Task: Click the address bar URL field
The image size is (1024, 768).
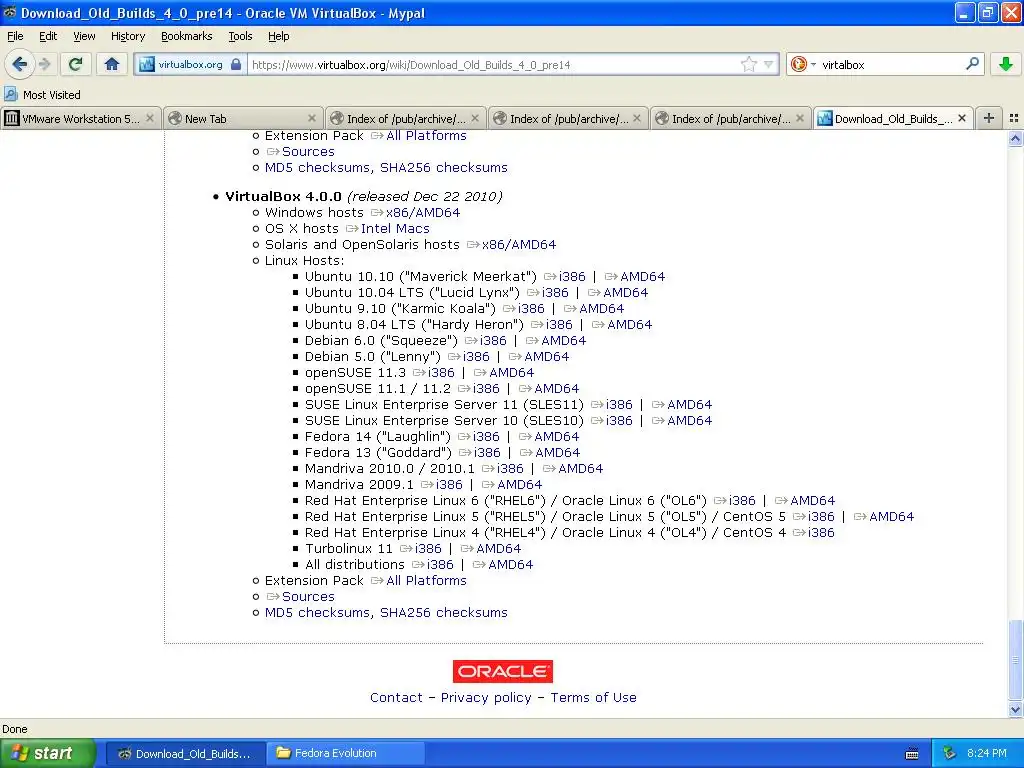Action: point(493,65)
